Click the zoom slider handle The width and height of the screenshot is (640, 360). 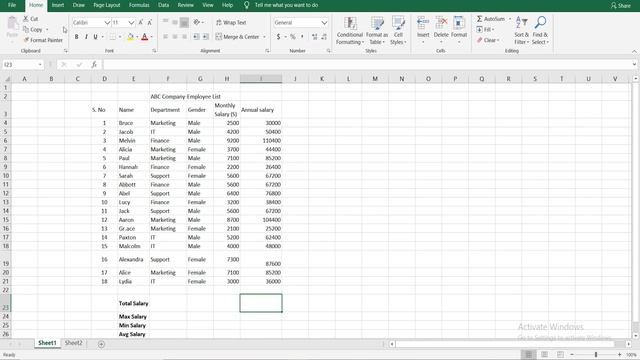[x=596, y=355]
